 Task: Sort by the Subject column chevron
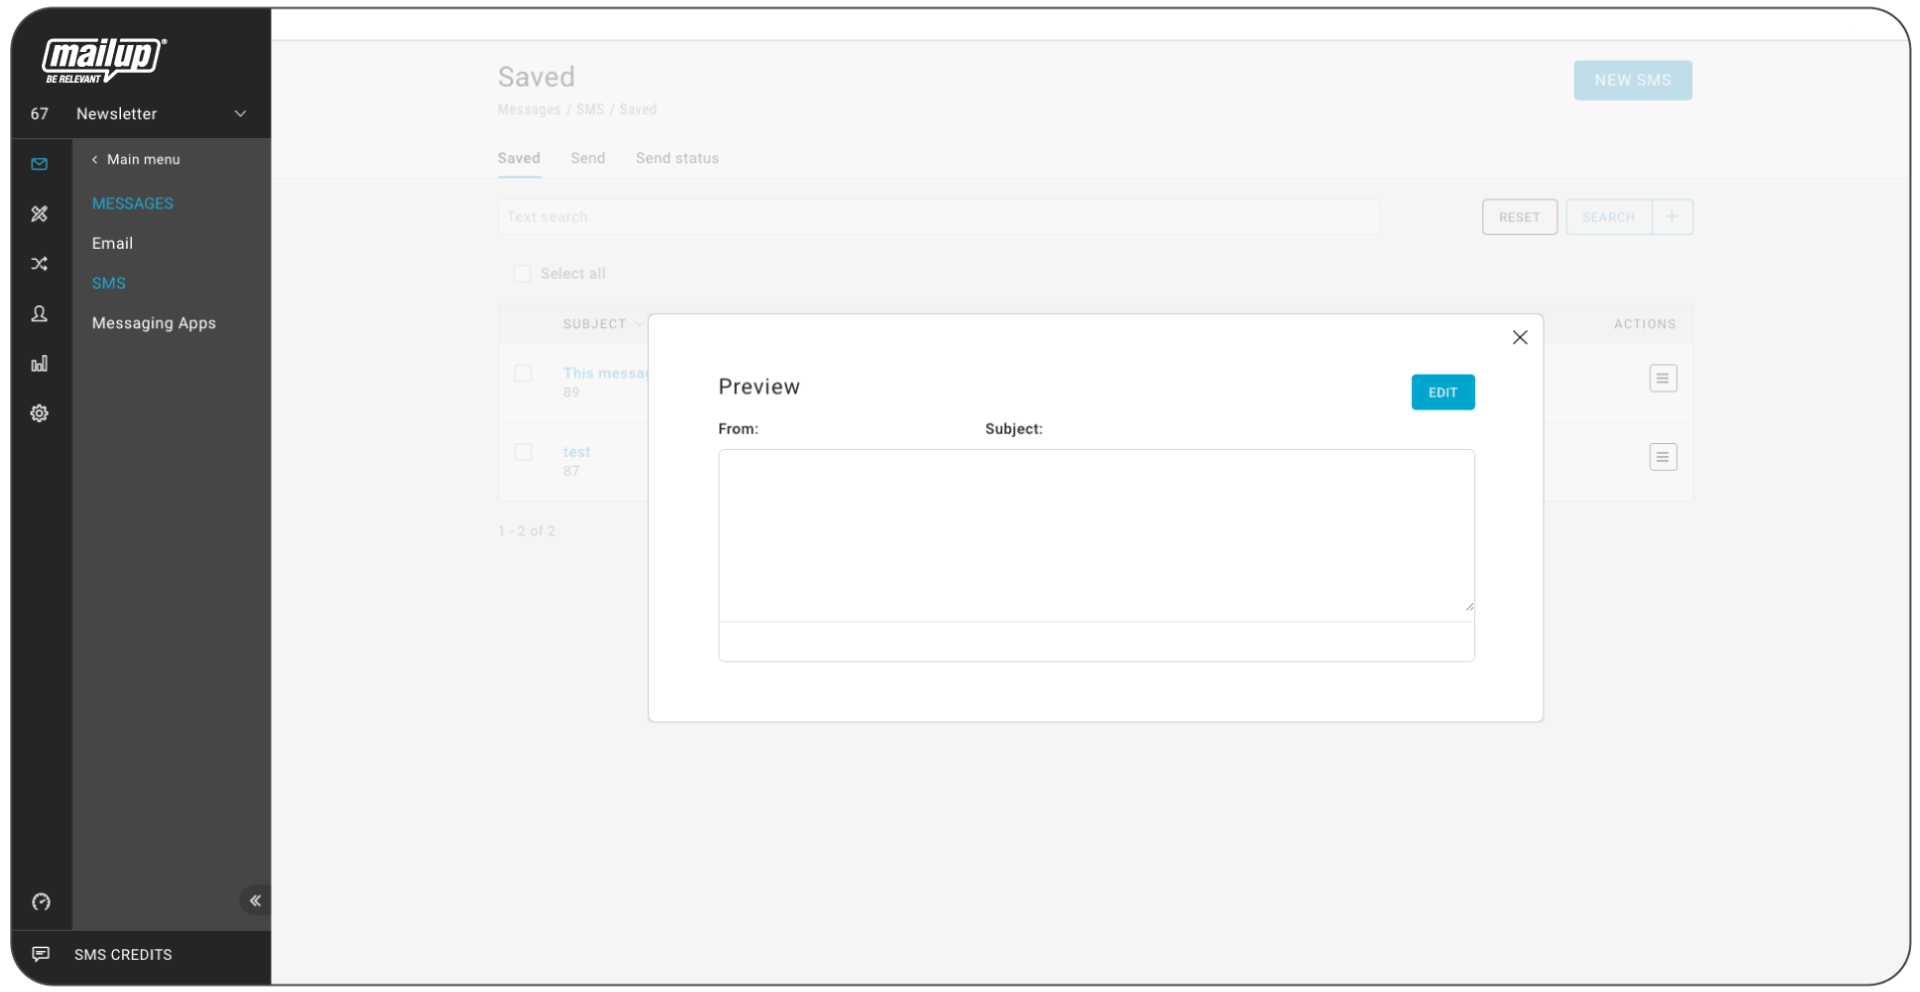pos(639,324)
